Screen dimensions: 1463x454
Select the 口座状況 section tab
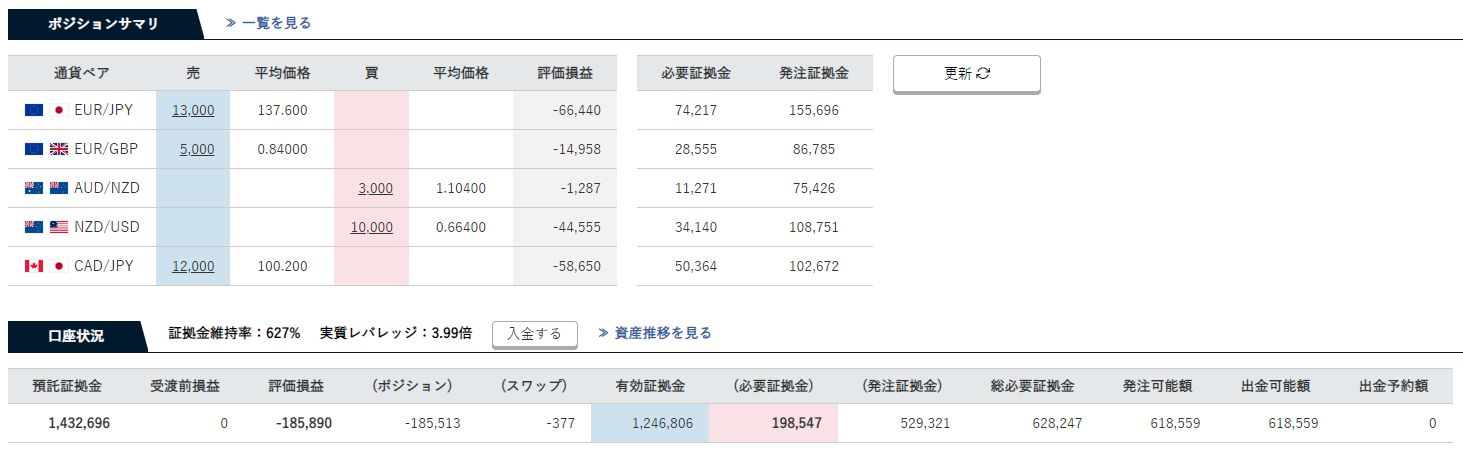point(76,336)
